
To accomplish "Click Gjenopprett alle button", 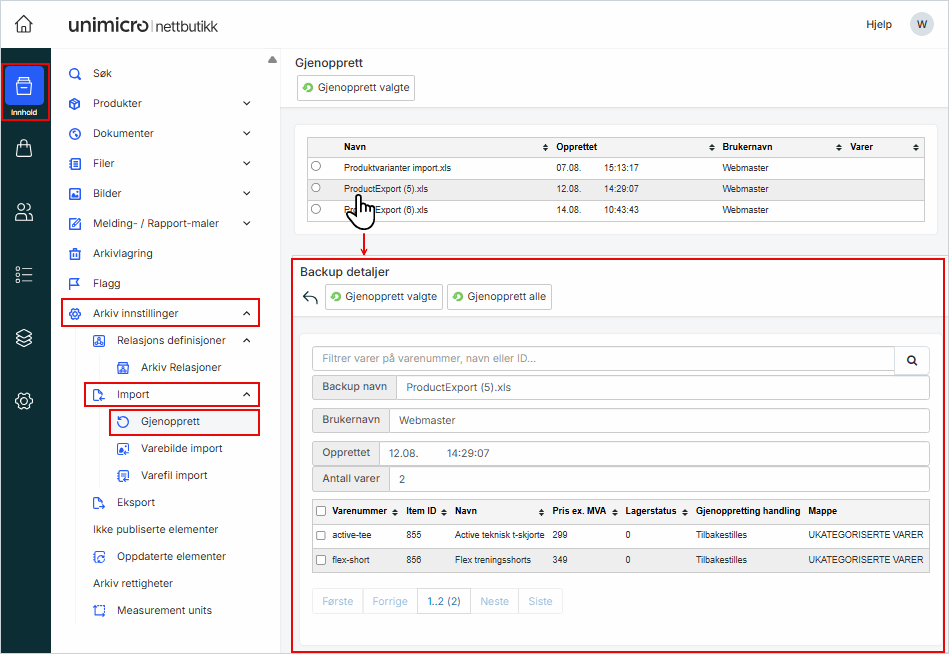I will [499, 297].
